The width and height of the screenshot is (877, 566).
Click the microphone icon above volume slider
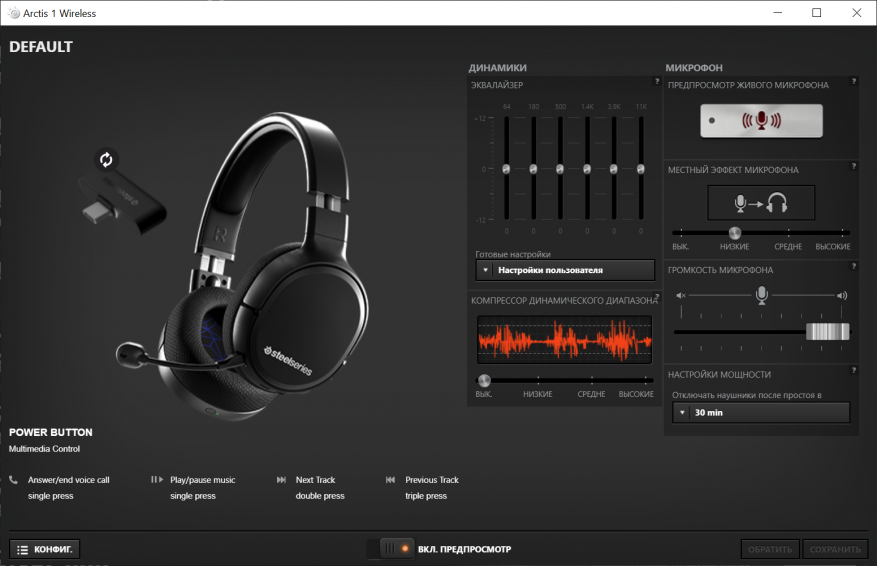[761, 295]
